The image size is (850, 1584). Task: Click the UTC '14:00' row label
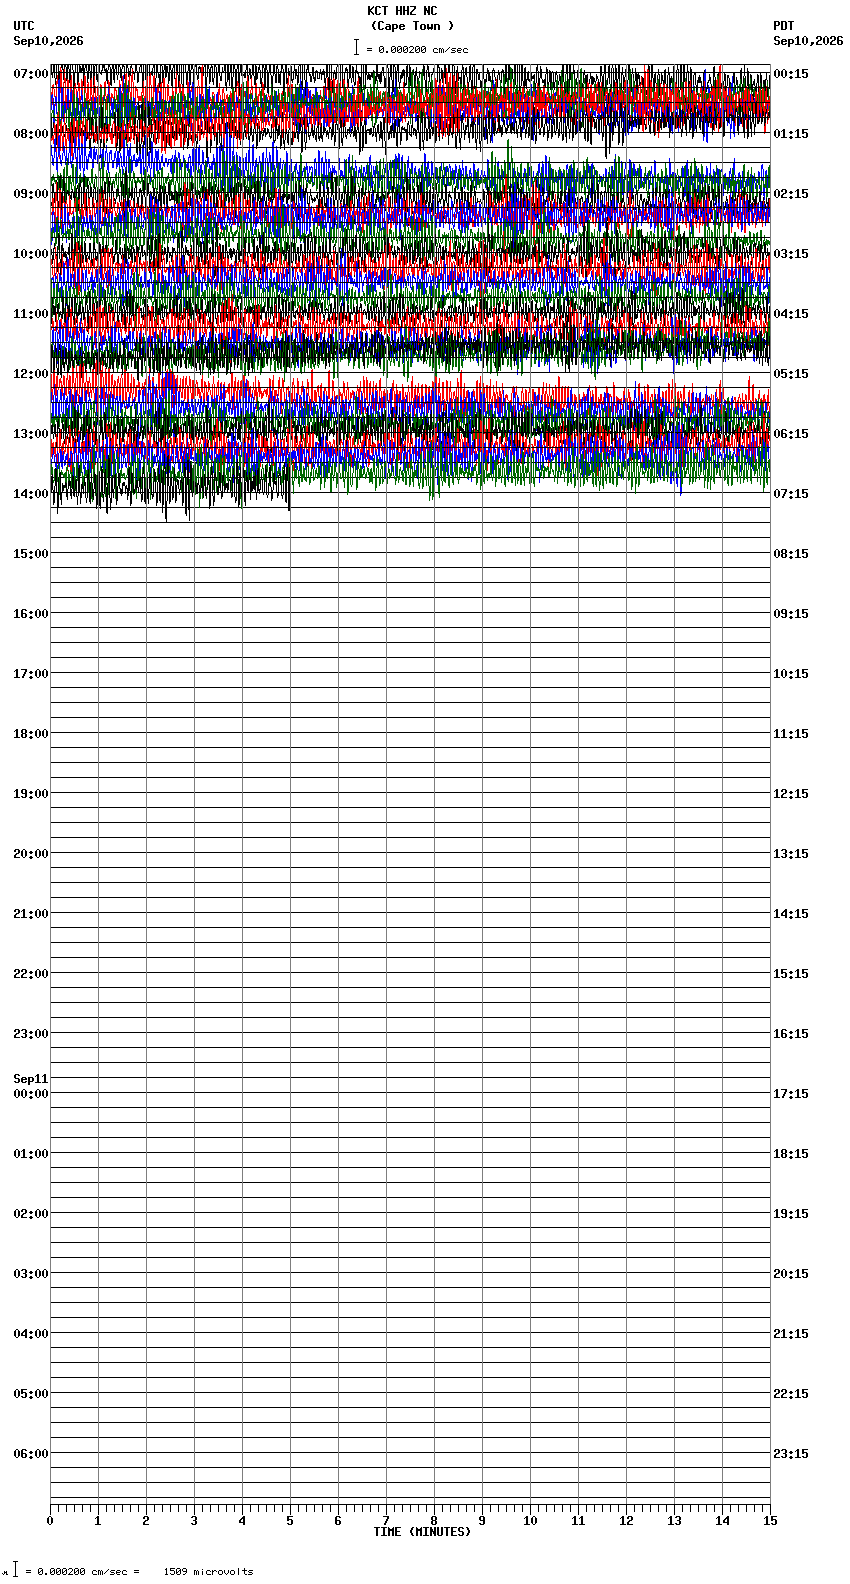[31, 494]
